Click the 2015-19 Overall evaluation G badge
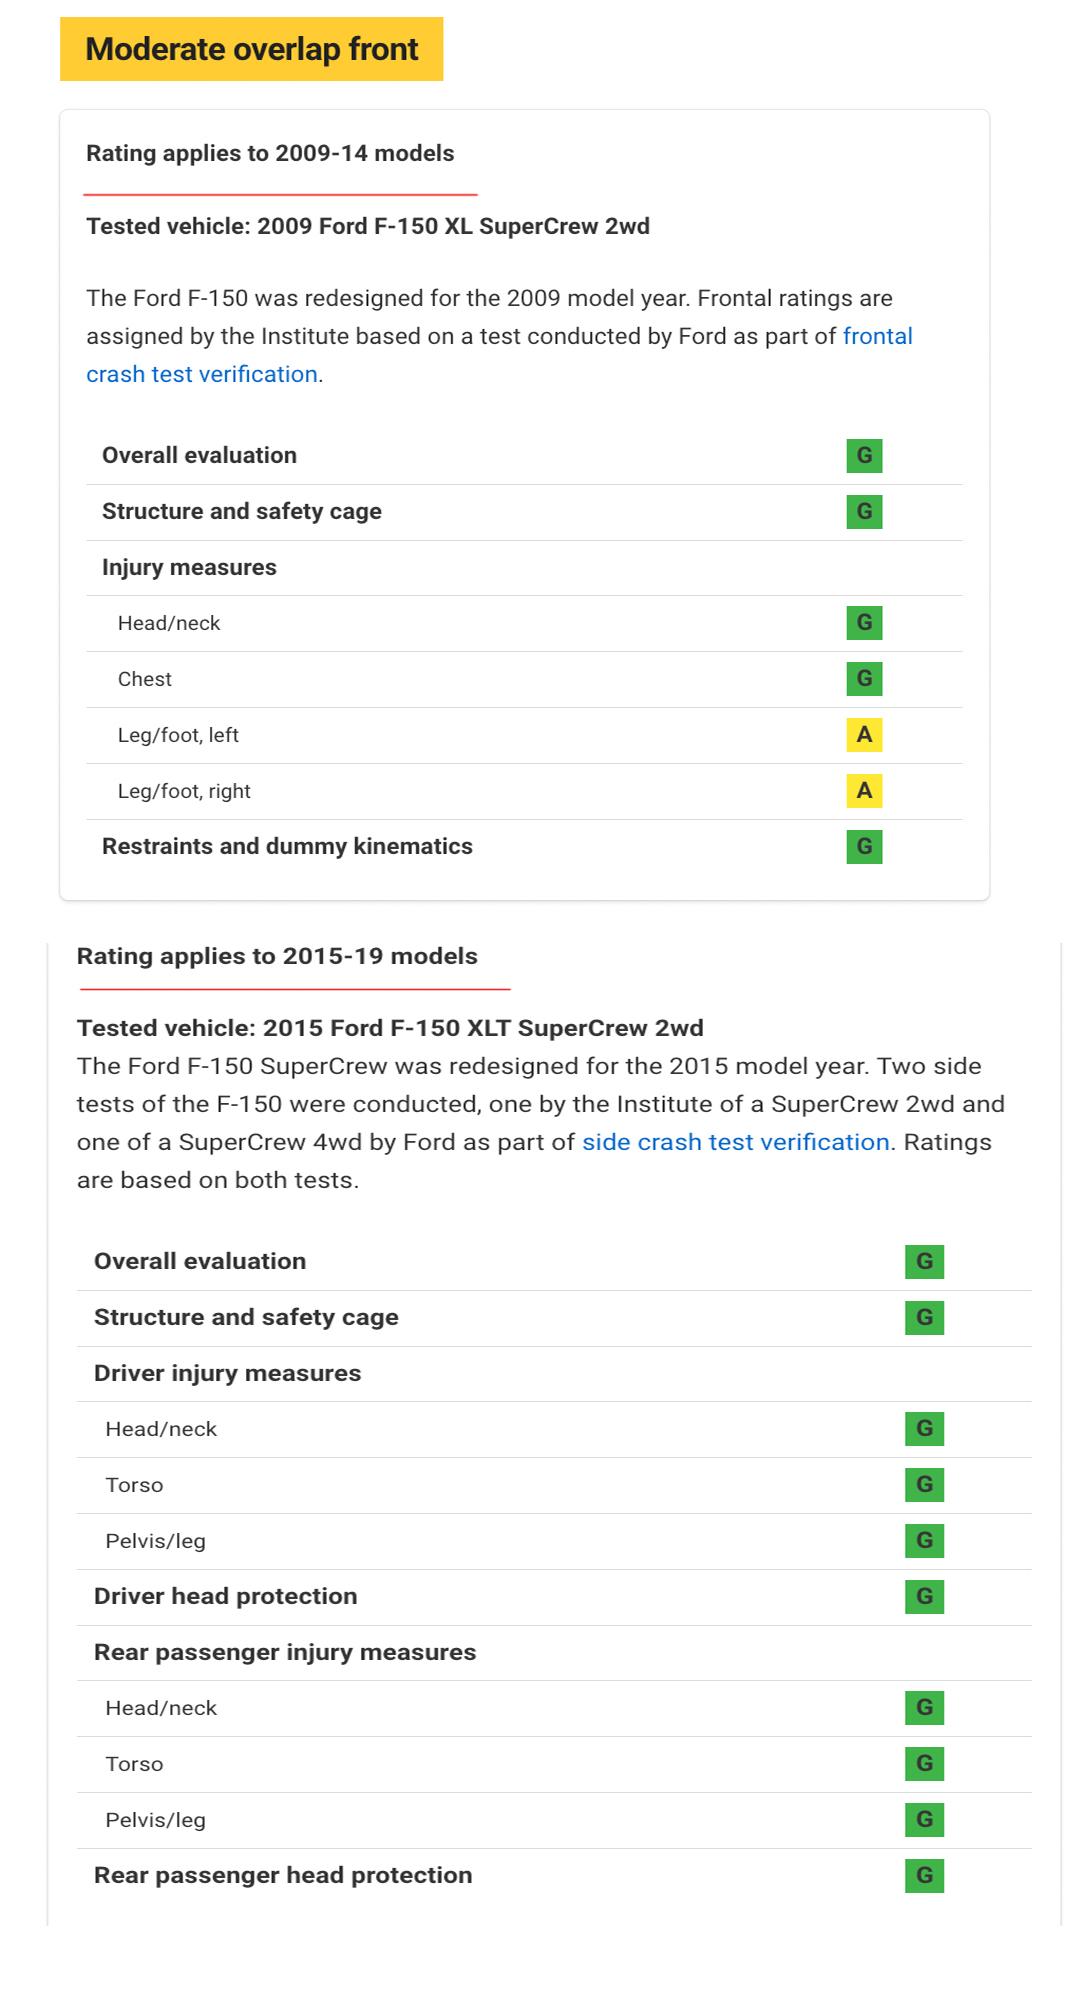Screen dimensions: 1080x2000 coord(924,1262)
